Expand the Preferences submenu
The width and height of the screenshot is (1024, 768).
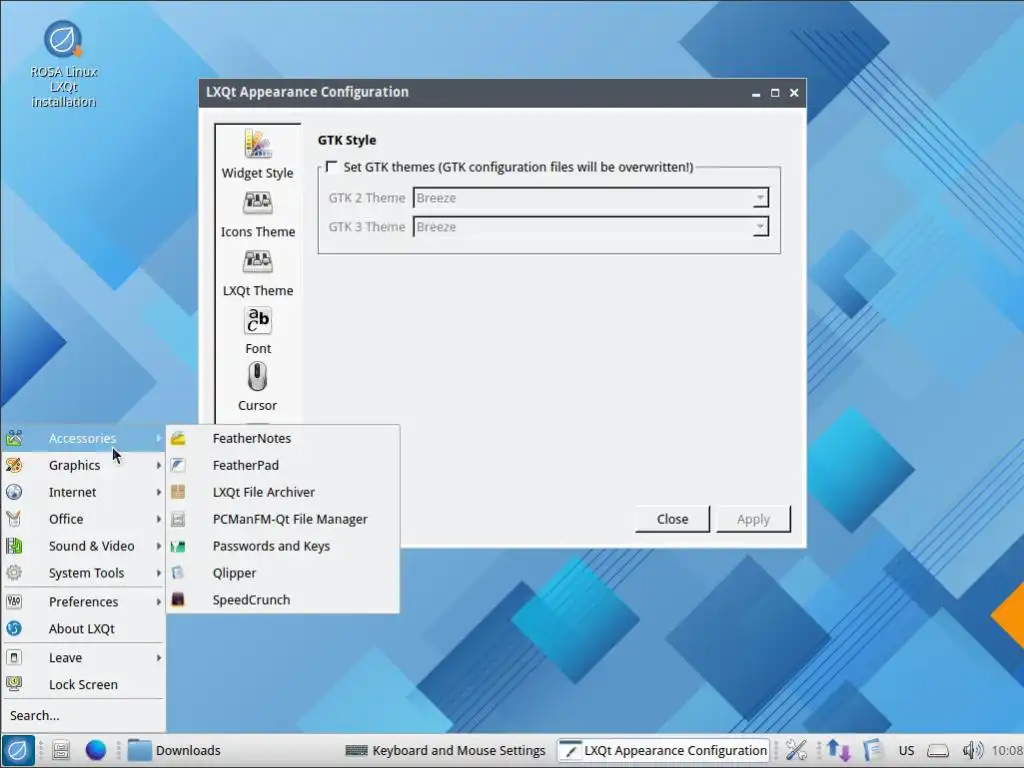click(83, 601)
